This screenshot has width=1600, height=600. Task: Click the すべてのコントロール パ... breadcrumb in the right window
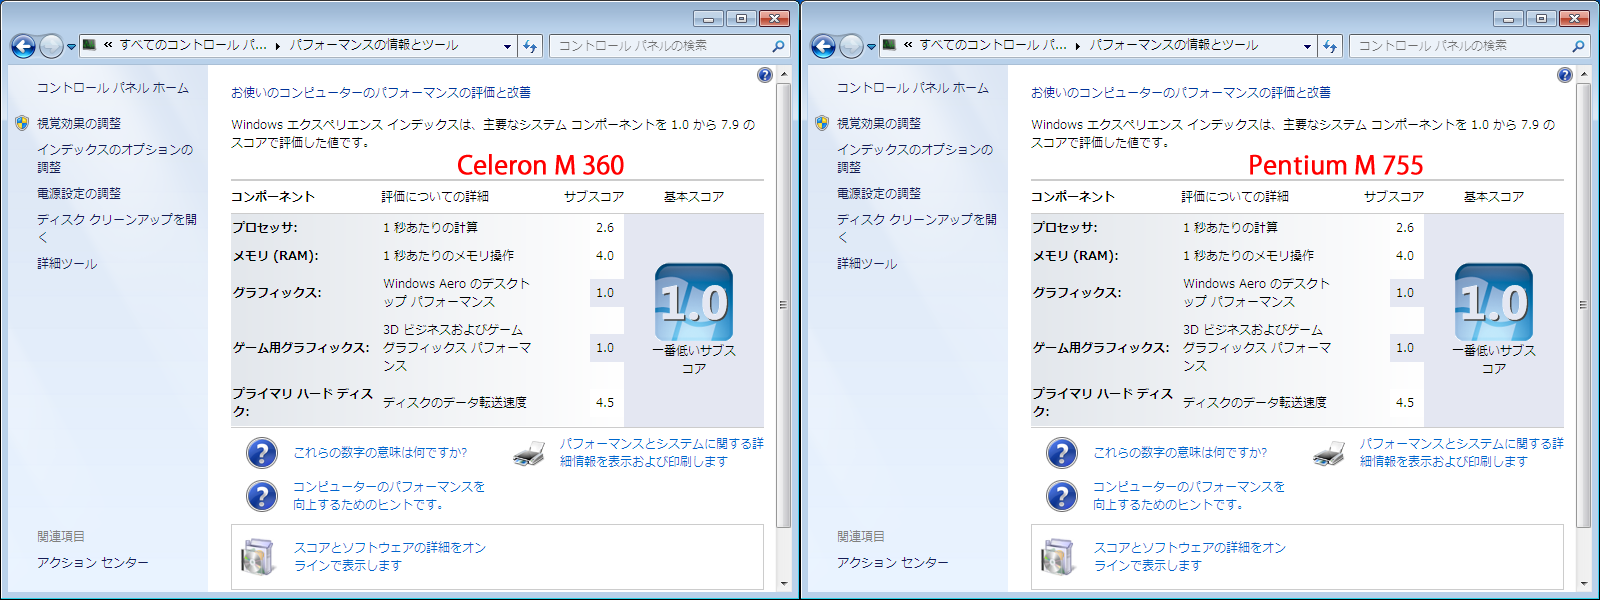pyautogui.click(x=993, y=45)
